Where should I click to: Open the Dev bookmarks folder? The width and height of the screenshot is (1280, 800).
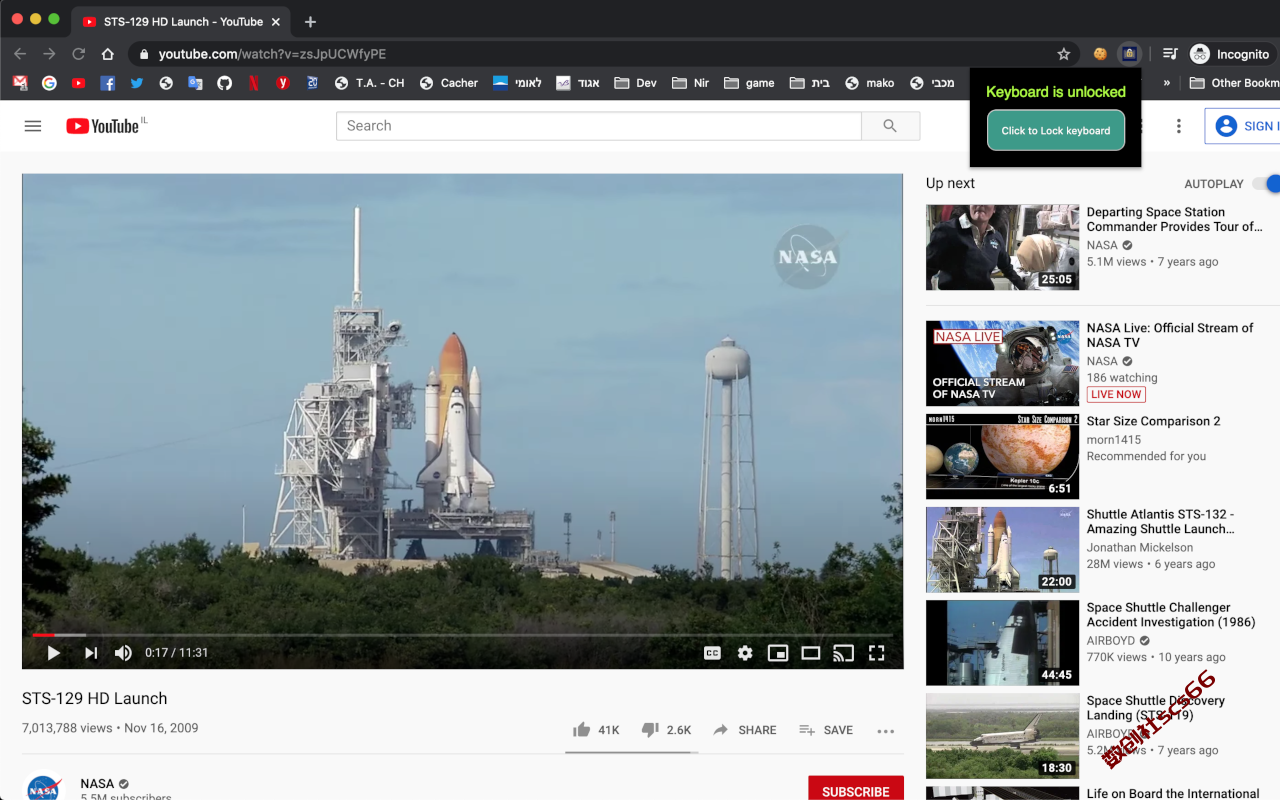[x=636, y=83]
